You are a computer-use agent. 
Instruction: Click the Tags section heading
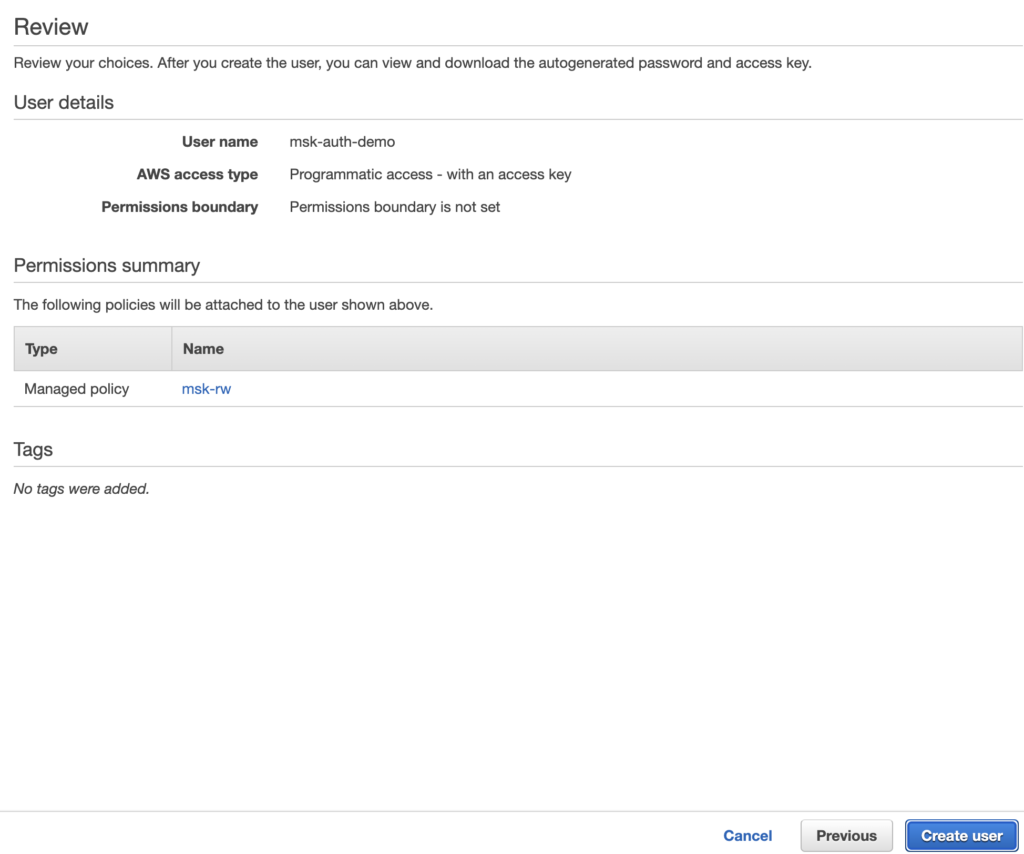click(x=33, y=449)
